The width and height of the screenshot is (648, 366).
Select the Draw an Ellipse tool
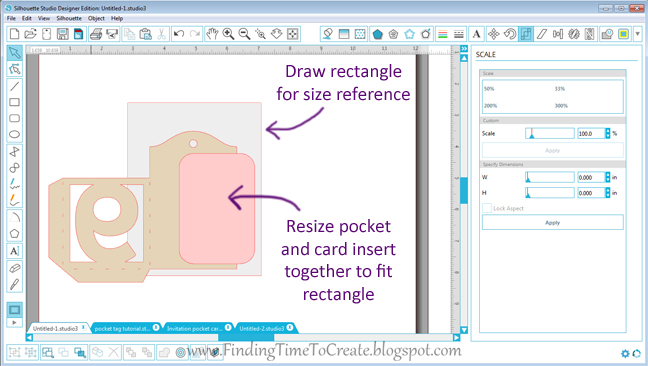[x=14, y=134]
